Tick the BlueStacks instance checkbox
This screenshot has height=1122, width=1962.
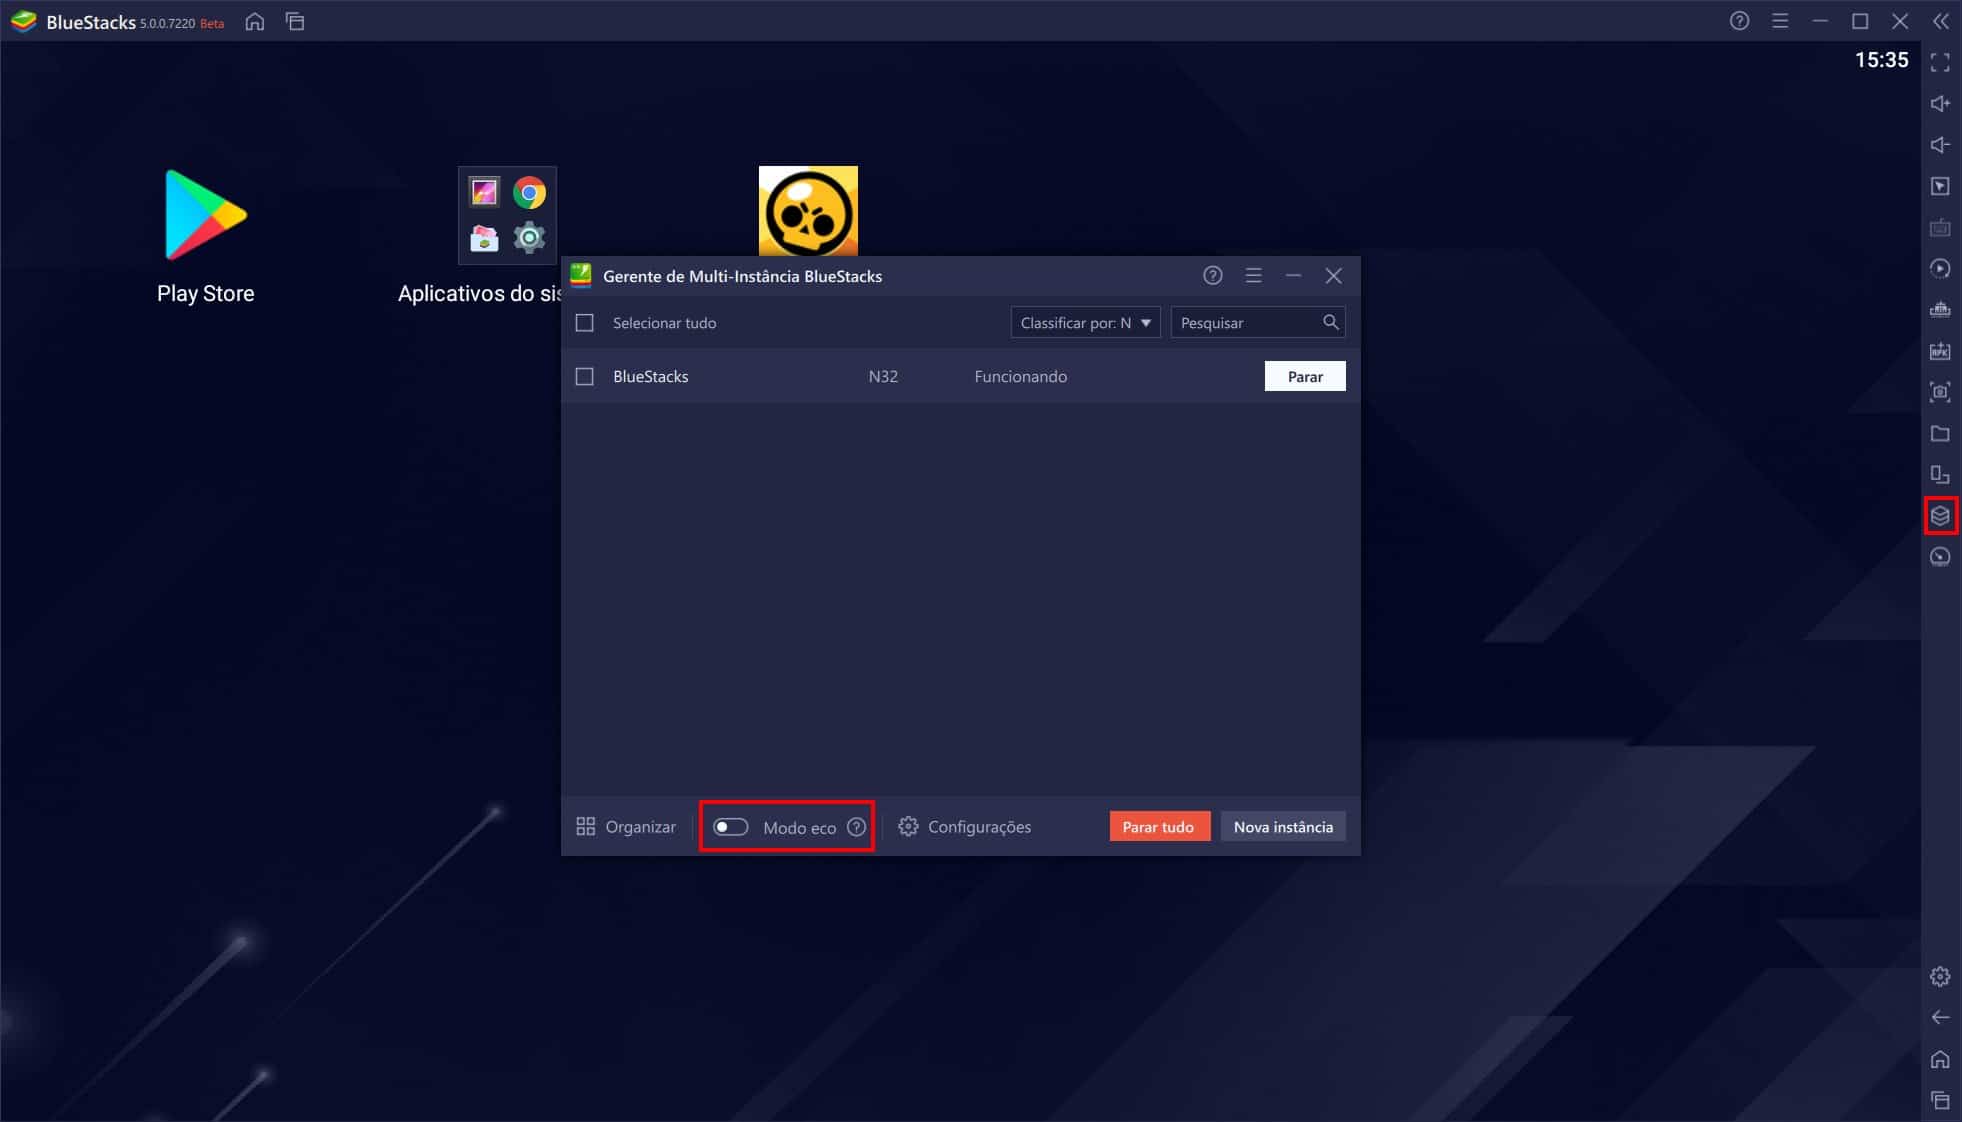click(585, 377)
